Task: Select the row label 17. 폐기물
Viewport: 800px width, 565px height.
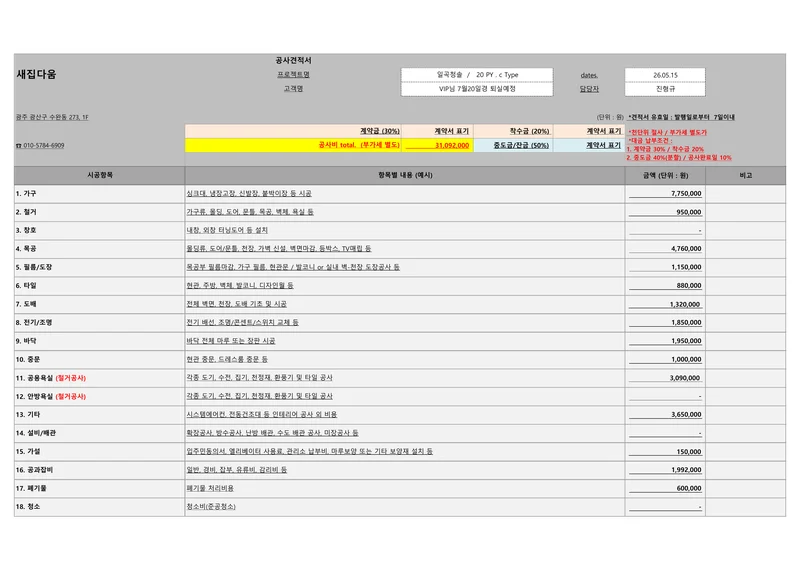Action: click(31, 488)
